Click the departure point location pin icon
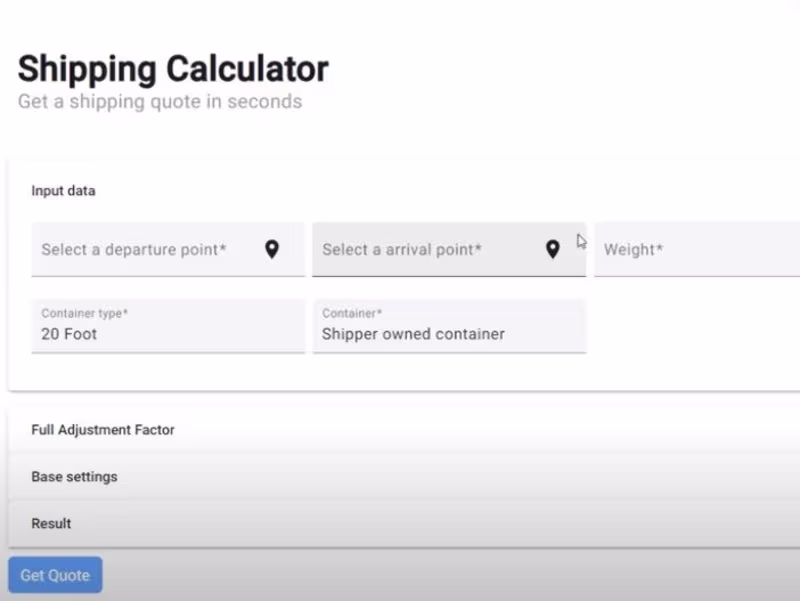This screenshot has width=800, height=601. (272, 249)
